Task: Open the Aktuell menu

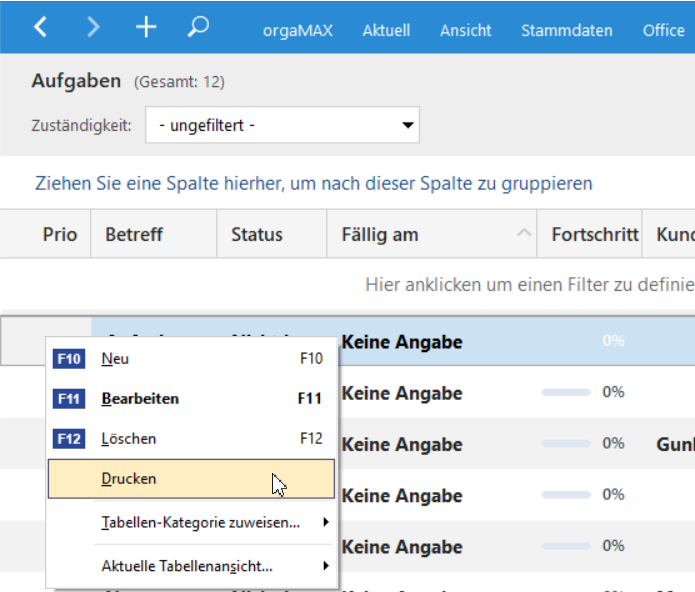Action: point(386,30)
